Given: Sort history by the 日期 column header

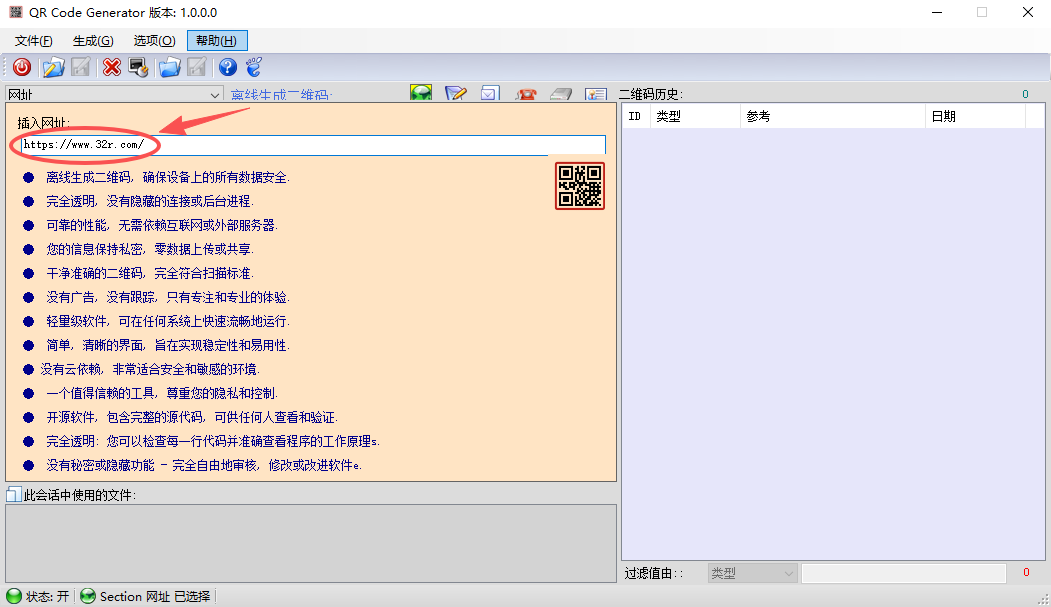Looking at the screenshot, I should 975,116.
